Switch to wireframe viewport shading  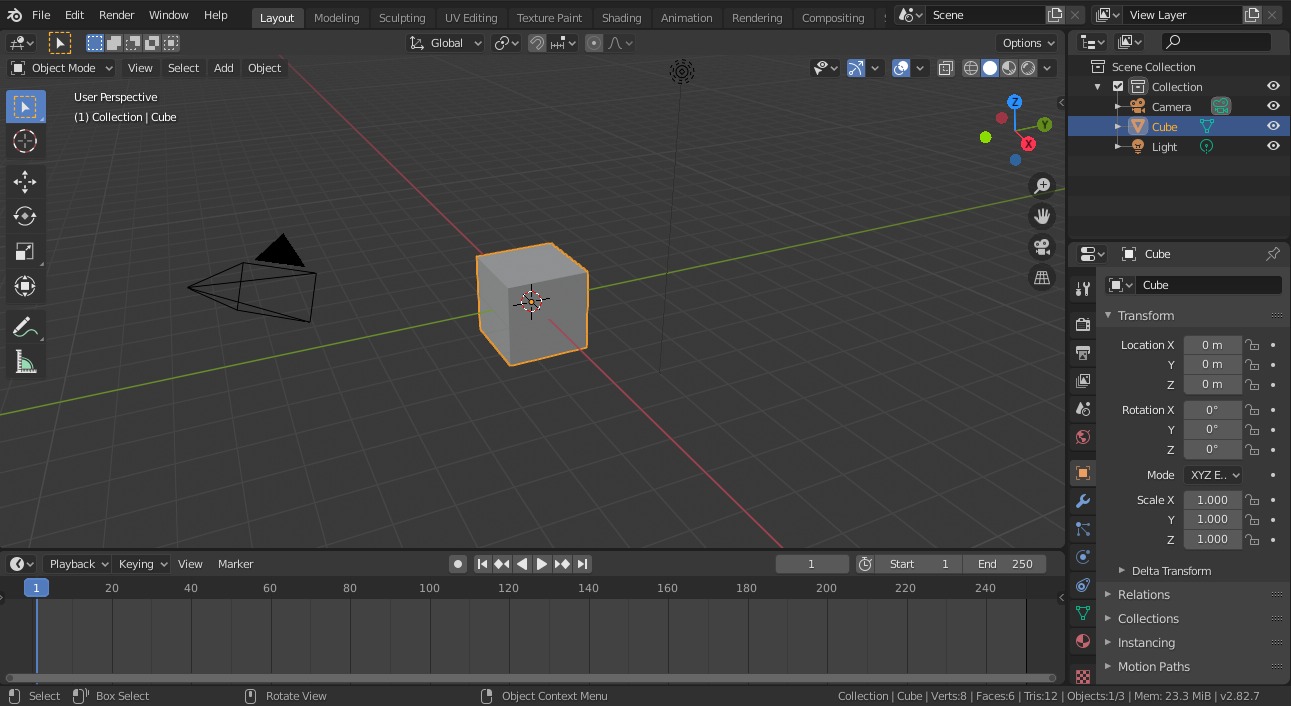[971, 68]
